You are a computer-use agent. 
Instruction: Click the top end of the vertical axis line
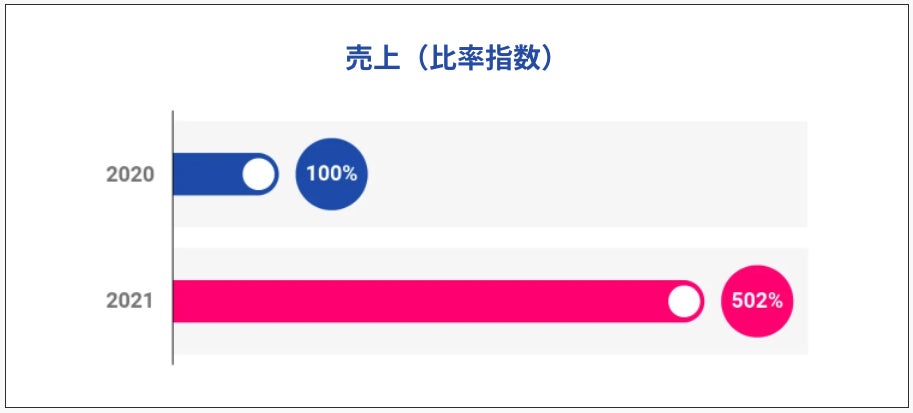(173, 113)
